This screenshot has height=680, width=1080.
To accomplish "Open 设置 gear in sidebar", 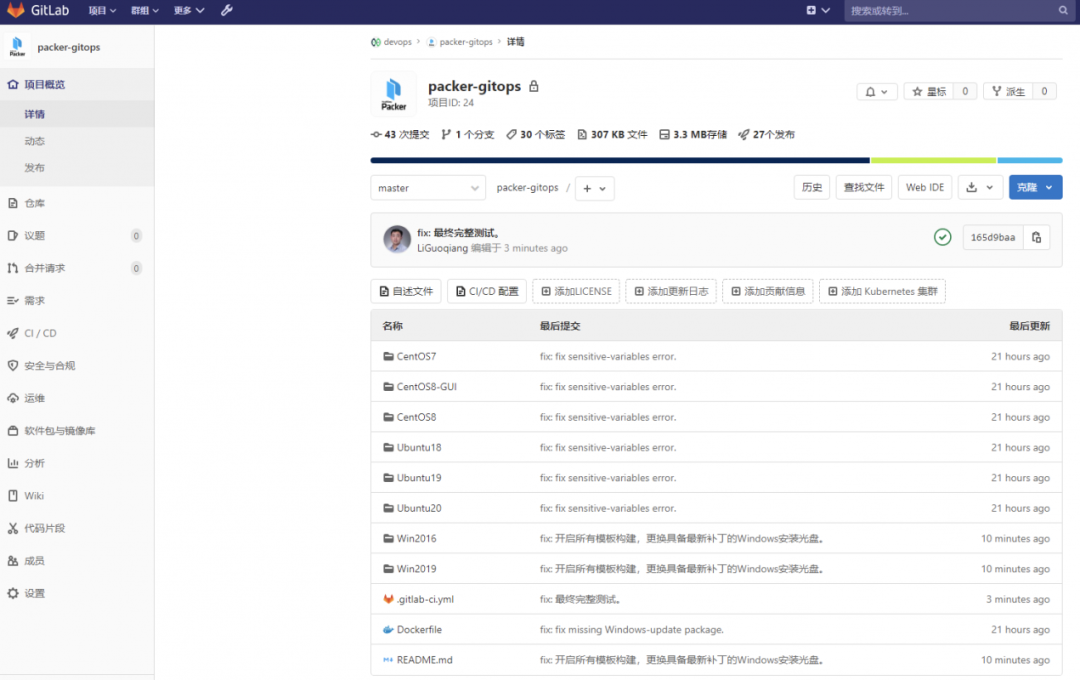I will [34, 593].
